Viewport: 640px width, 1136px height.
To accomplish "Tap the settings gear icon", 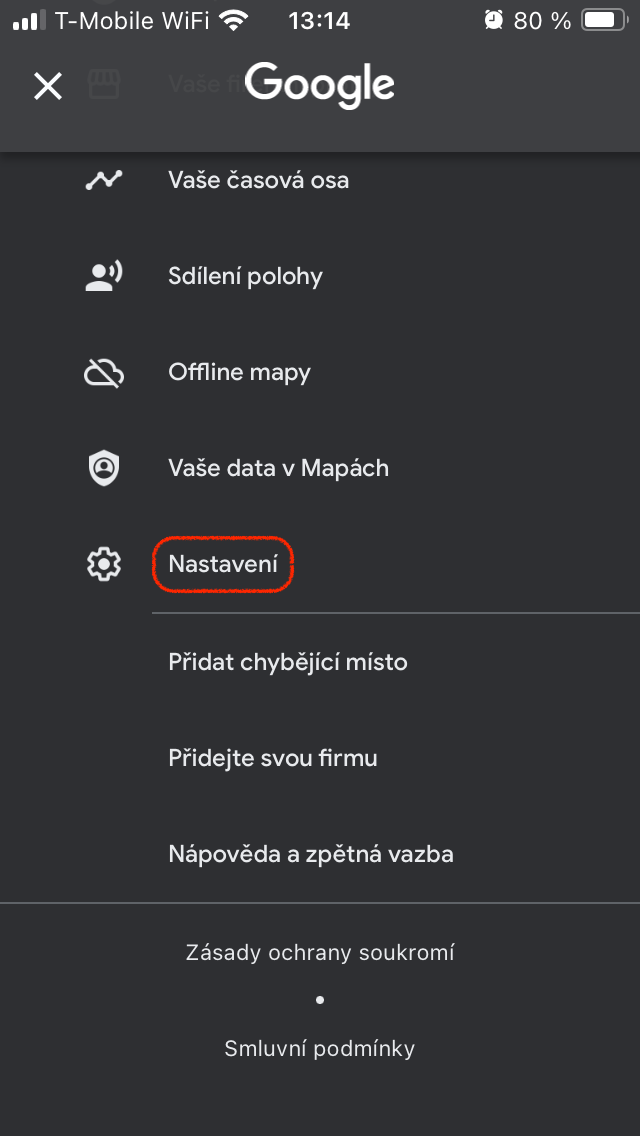I will (103, 565).
